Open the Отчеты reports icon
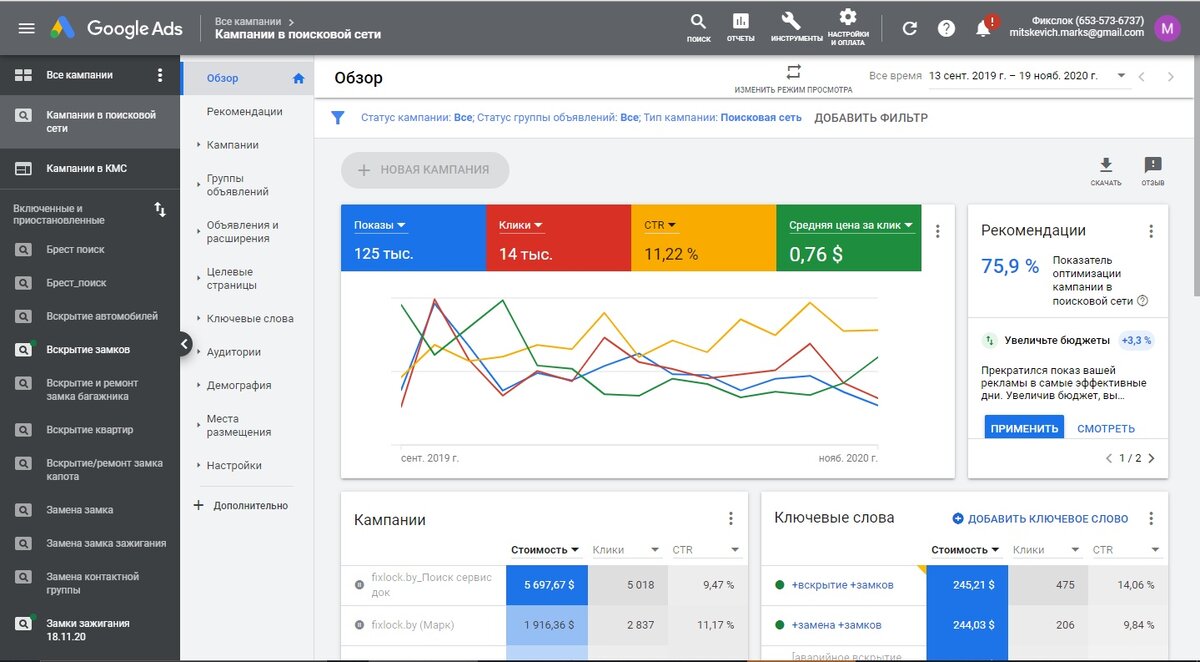Viewport: 1200px width, 662px height. click(x=741, y=27)
